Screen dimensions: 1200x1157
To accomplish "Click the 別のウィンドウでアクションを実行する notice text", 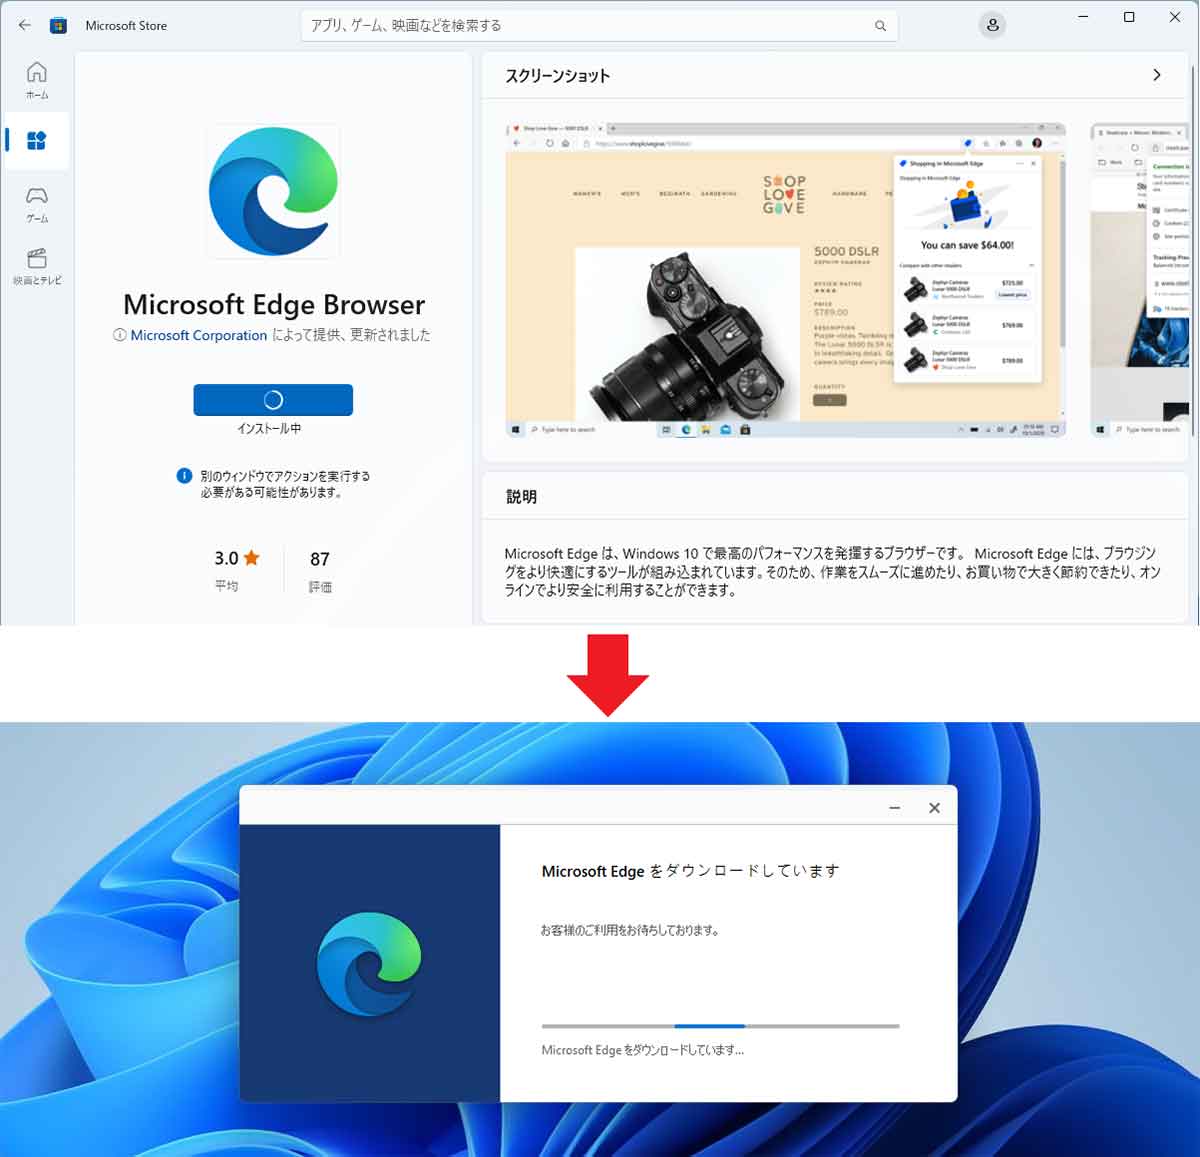I will pos(285,484).
